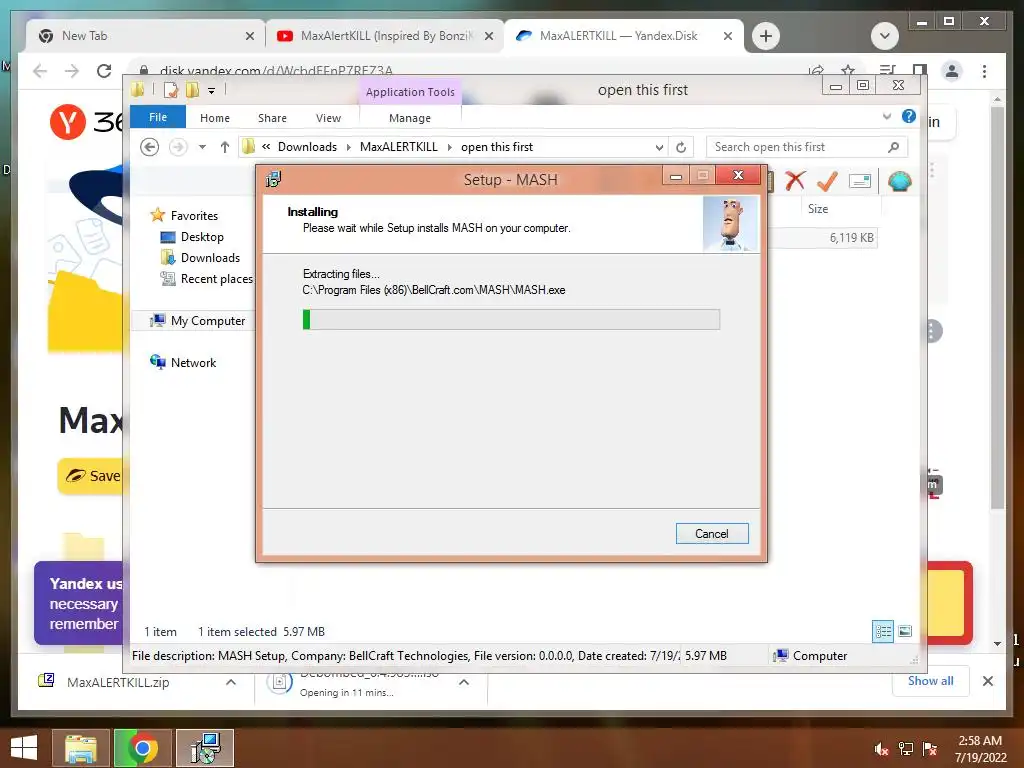Click the 6,119 KB size cell
Image resolution: width=1024 pixels, height=768 pixels.
[852, 238]
